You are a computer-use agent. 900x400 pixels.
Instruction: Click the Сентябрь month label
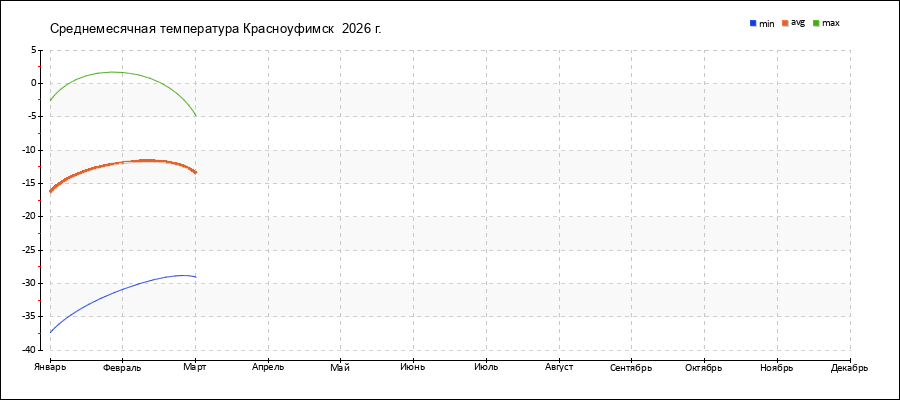[x=631, y=367]
